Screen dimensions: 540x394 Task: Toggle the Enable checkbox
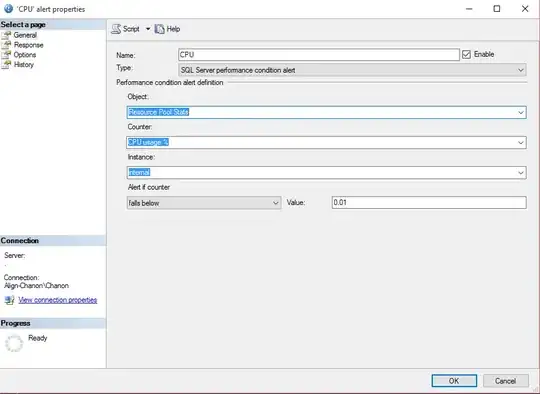pos(466,54)
